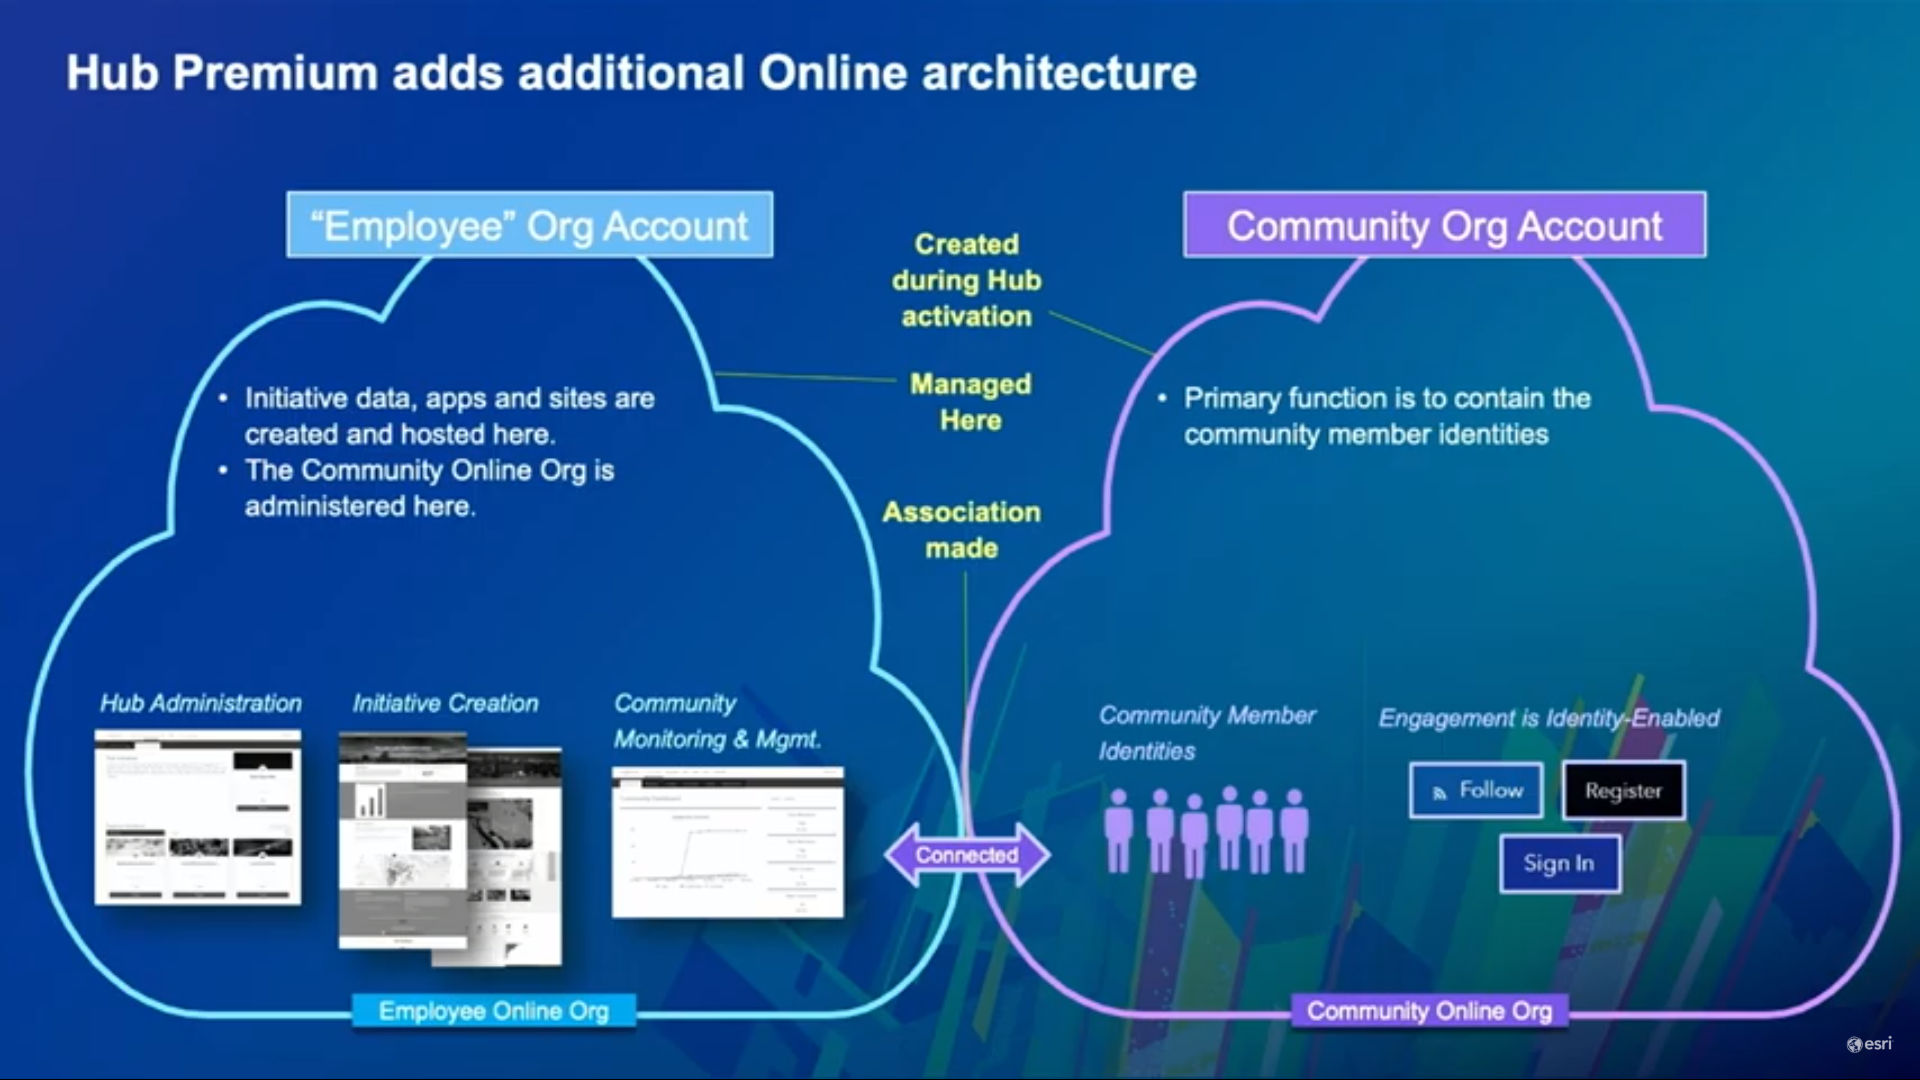Click the Connected double arrow
This screenshot has width=1920, height=1080.
click(x=967, y=855)
